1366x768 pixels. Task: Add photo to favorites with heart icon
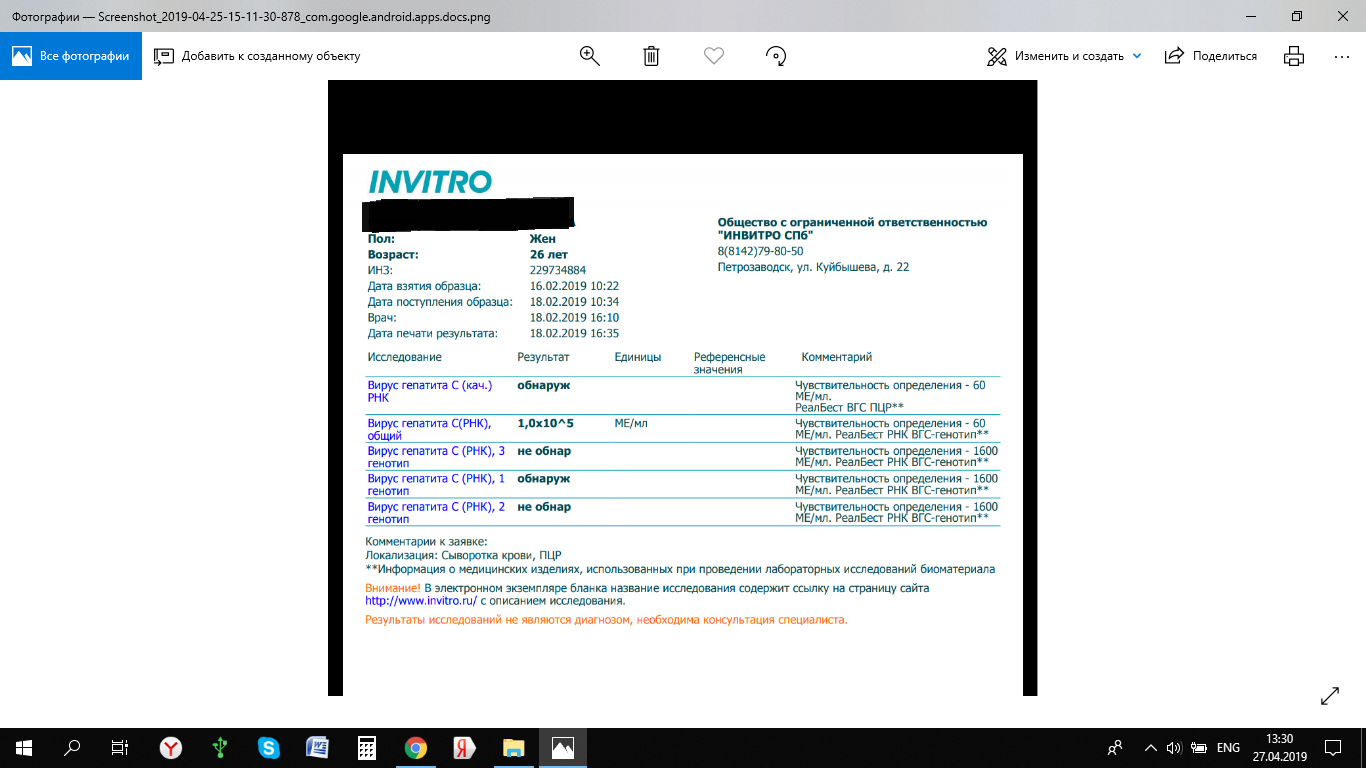[x=713, y=56]
